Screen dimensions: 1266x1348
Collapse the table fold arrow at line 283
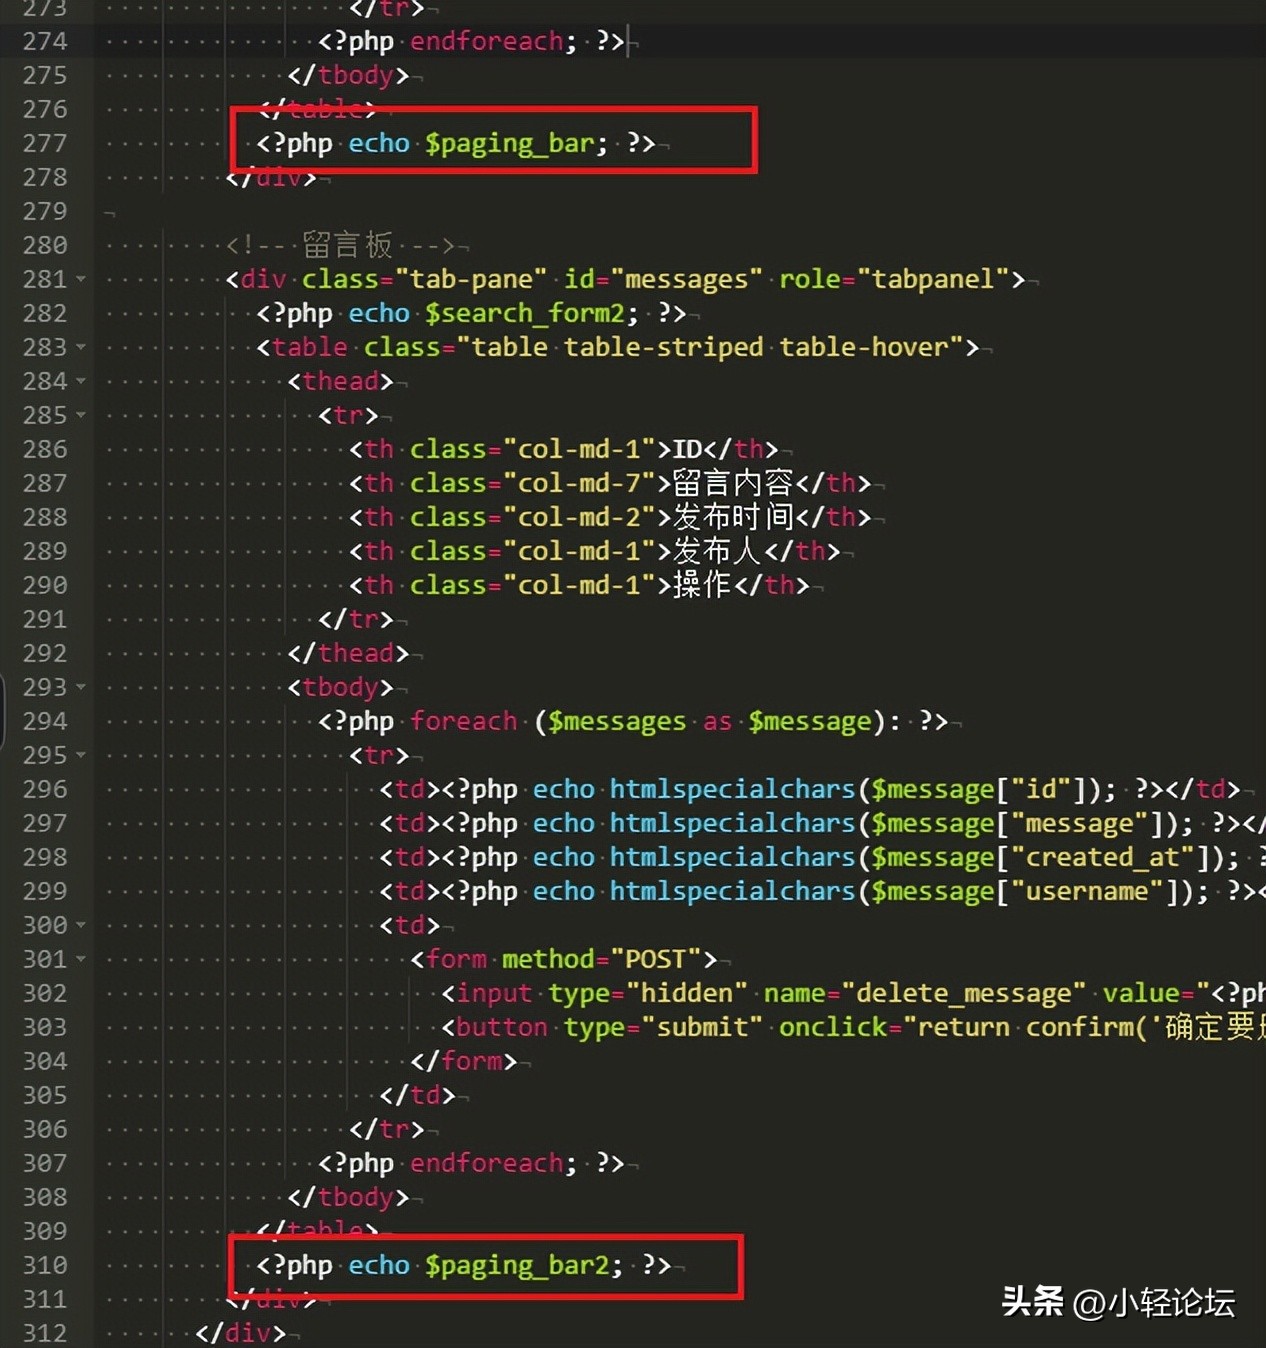[81, 348]
